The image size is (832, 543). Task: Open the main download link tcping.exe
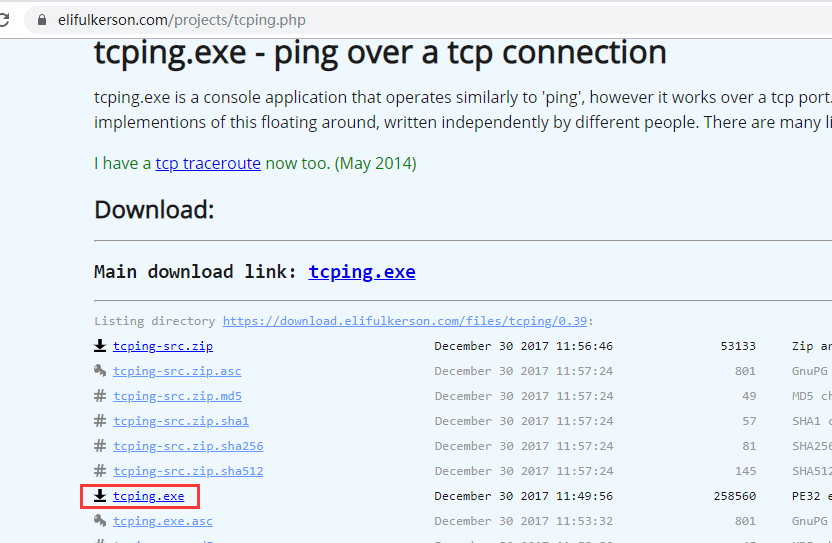362,272
